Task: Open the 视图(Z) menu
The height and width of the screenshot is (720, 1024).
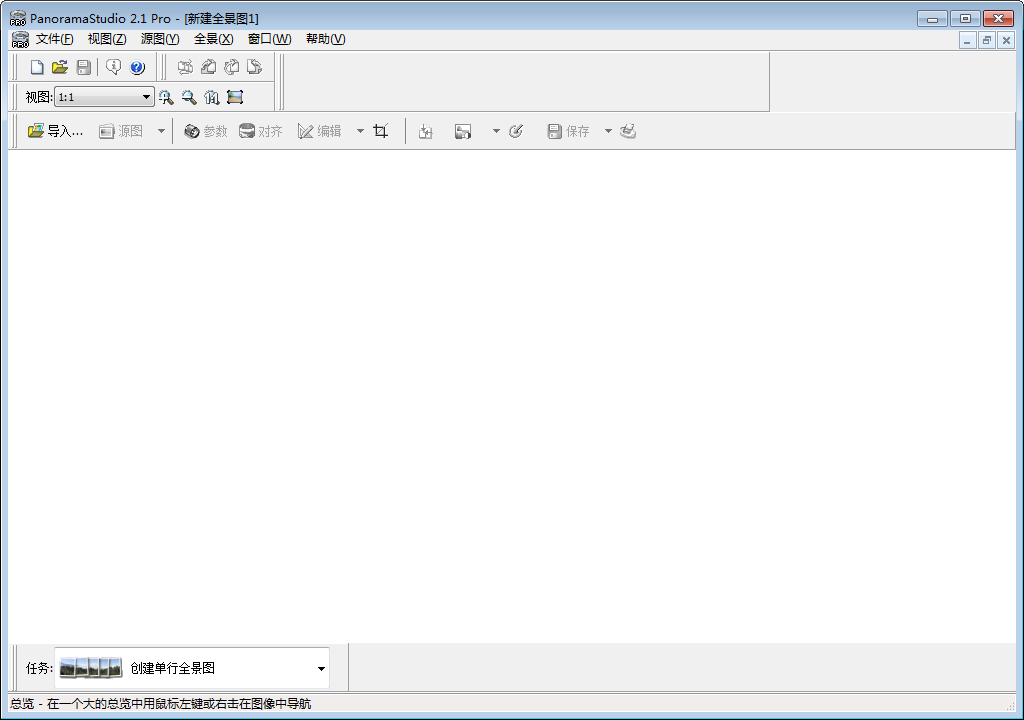Action: click(107, 39)
